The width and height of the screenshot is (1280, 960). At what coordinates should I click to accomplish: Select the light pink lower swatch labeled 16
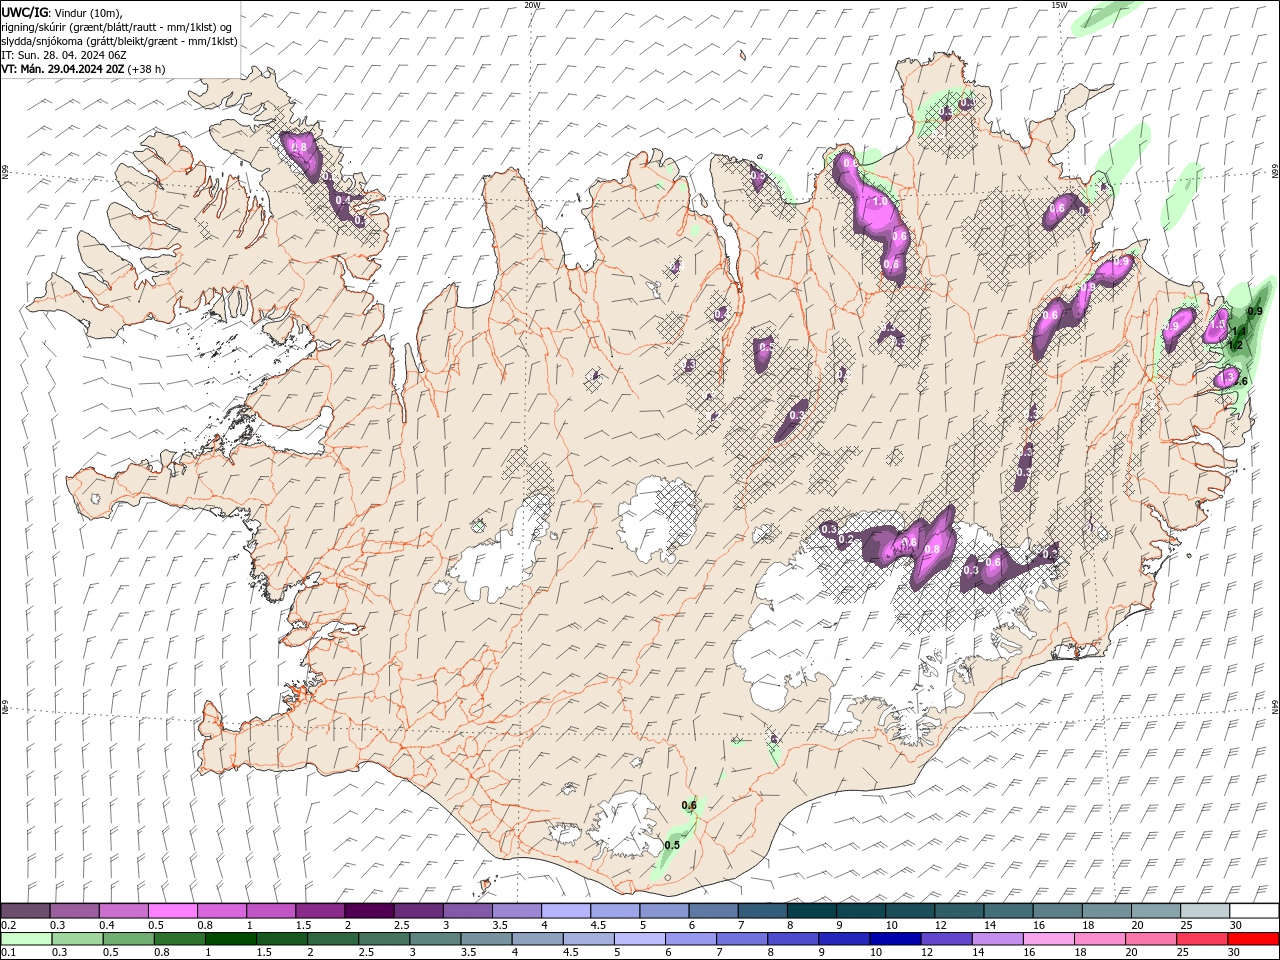1048,939
